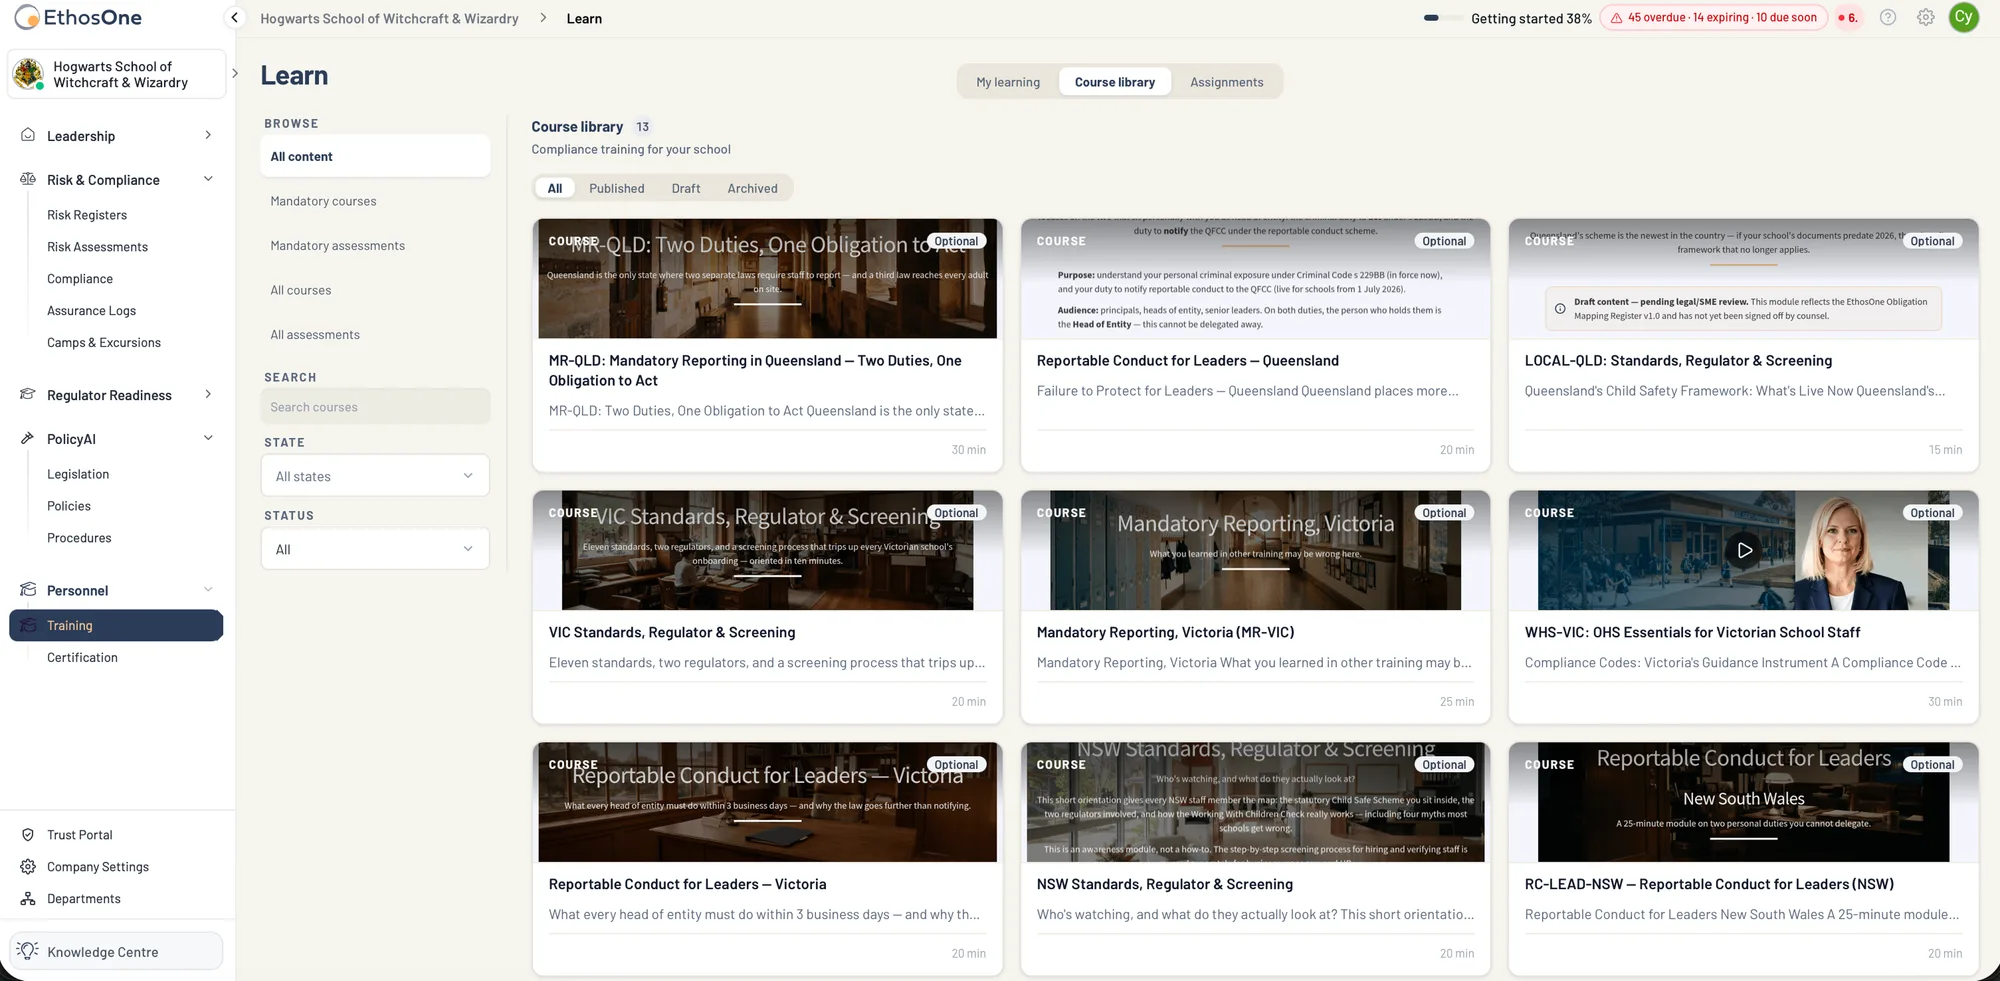Filter courses by Draft
The height and width of the screenshot is (981, 2000).
(686, 188)
